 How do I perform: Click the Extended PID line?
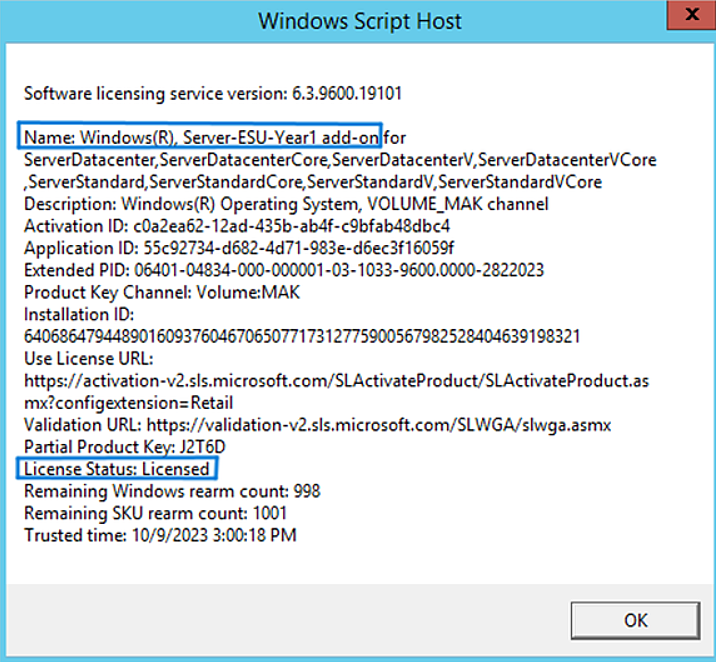click(284, 270)
